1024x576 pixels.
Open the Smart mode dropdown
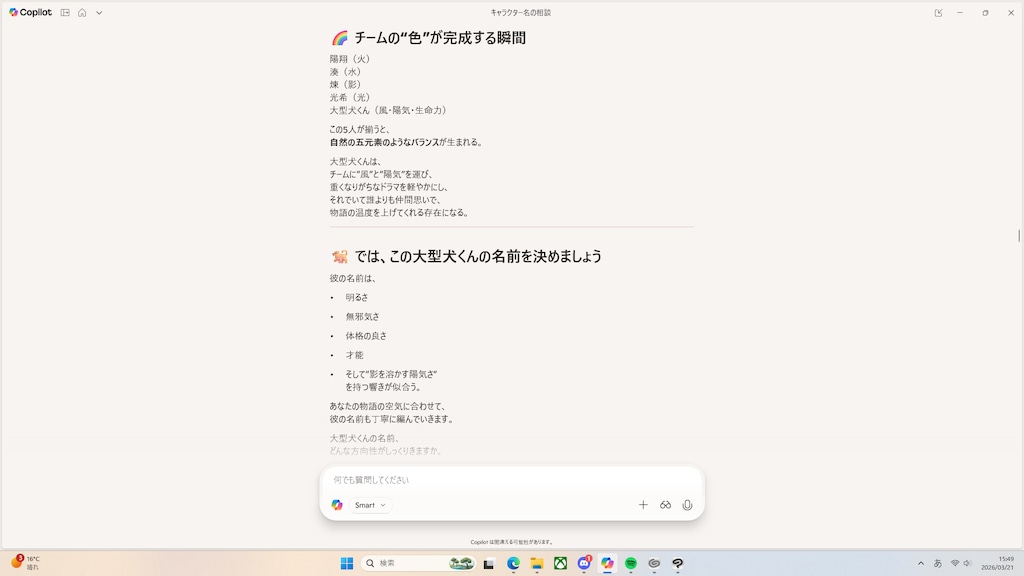tap(368, 505)
